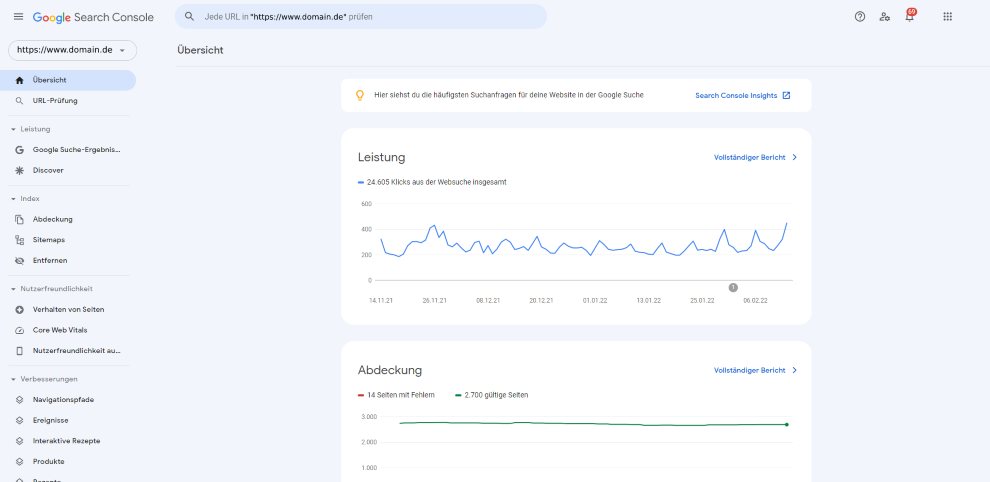The width and height of the screenshot is (990, 482).
Task: Click the 26.11.21 date label
Action: click(x=435, y=301)
